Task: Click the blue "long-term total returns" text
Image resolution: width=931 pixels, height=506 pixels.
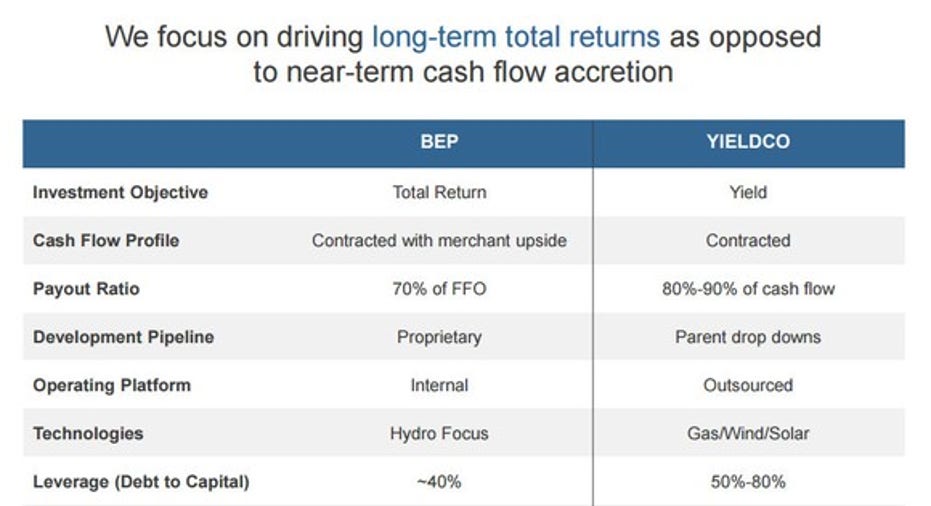Action: click(515, 38)
